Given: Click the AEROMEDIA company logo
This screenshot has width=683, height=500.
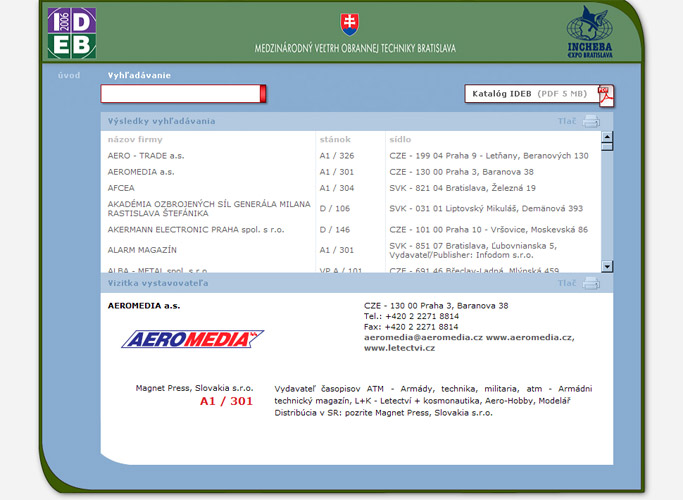Looking at the screenshot, I should click(x=193, y=339).
